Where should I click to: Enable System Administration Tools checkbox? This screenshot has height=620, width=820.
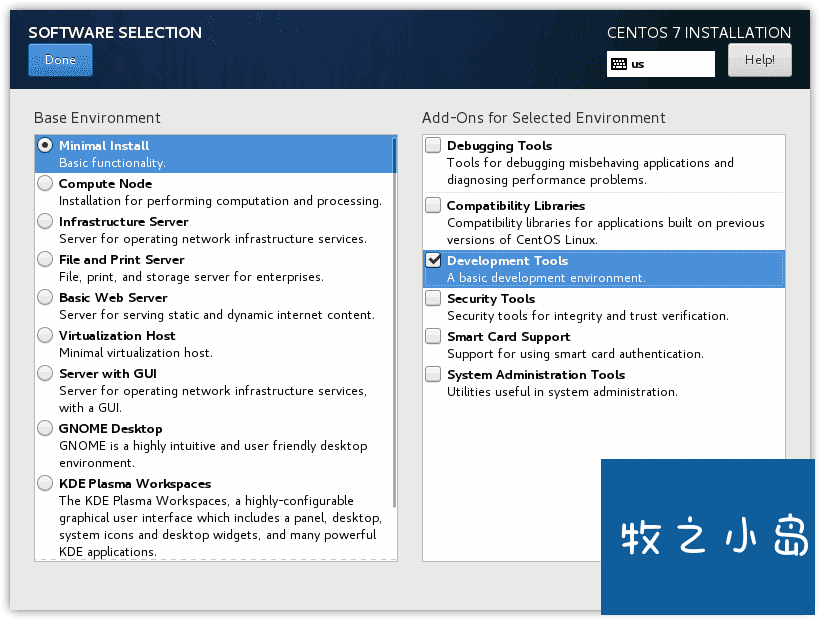coord(433,374)
